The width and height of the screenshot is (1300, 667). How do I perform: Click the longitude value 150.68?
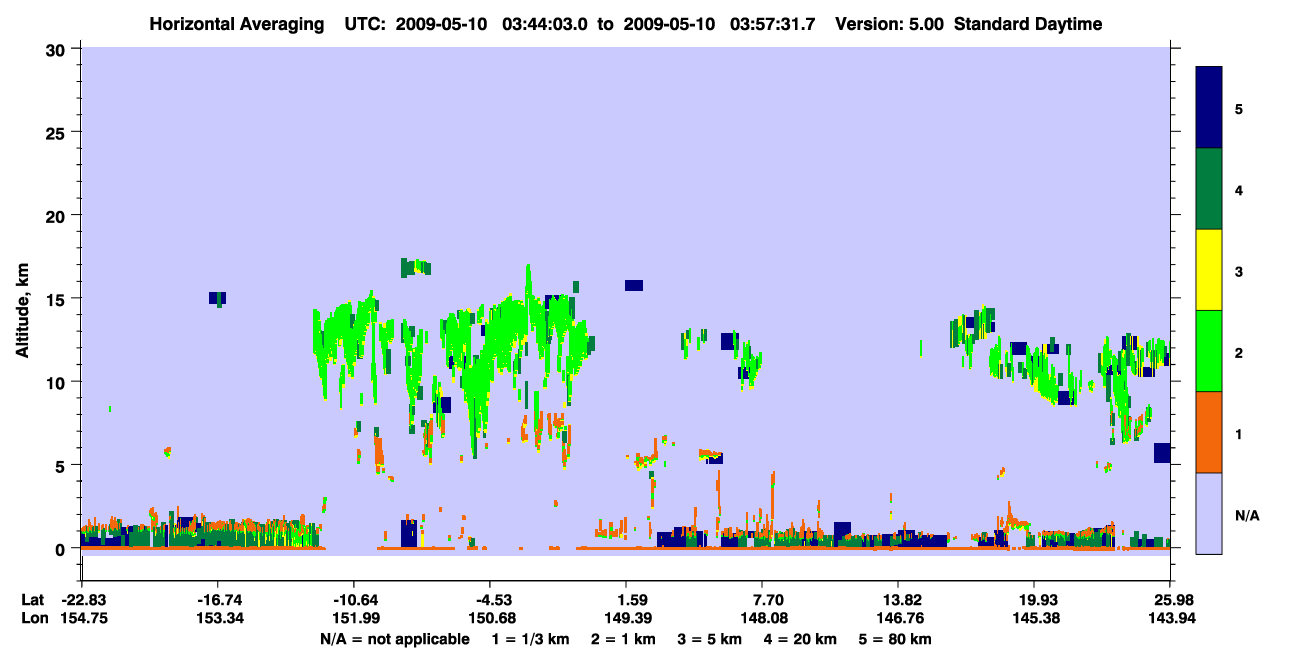point(490,618)
